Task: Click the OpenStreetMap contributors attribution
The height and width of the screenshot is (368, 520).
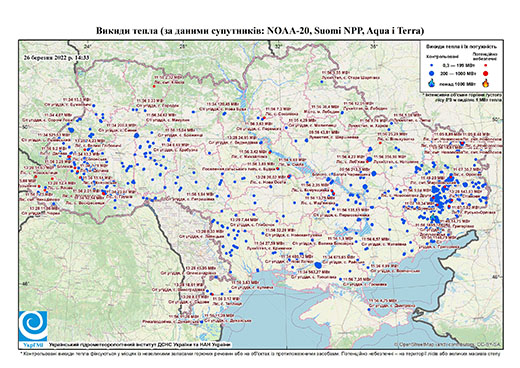Action: [447, 344]
